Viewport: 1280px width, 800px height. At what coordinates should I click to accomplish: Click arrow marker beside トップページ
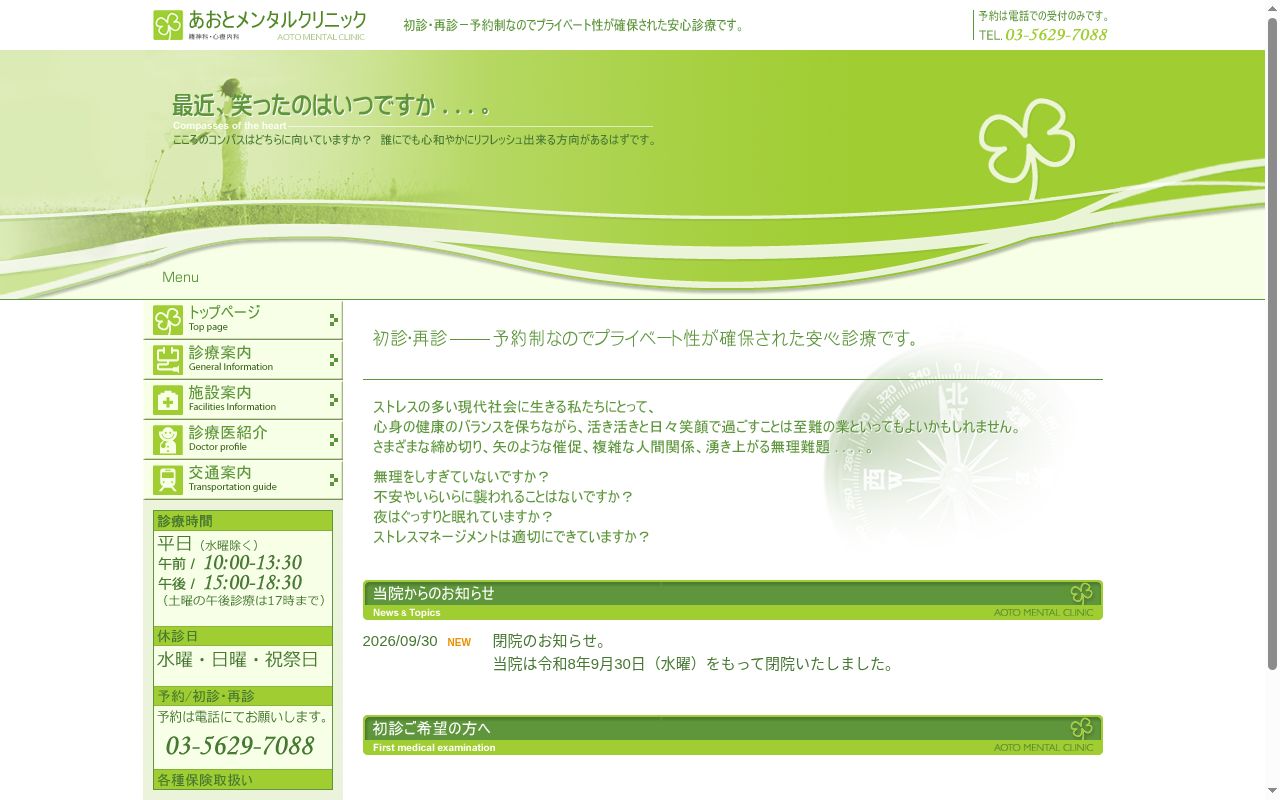point(334,320)
